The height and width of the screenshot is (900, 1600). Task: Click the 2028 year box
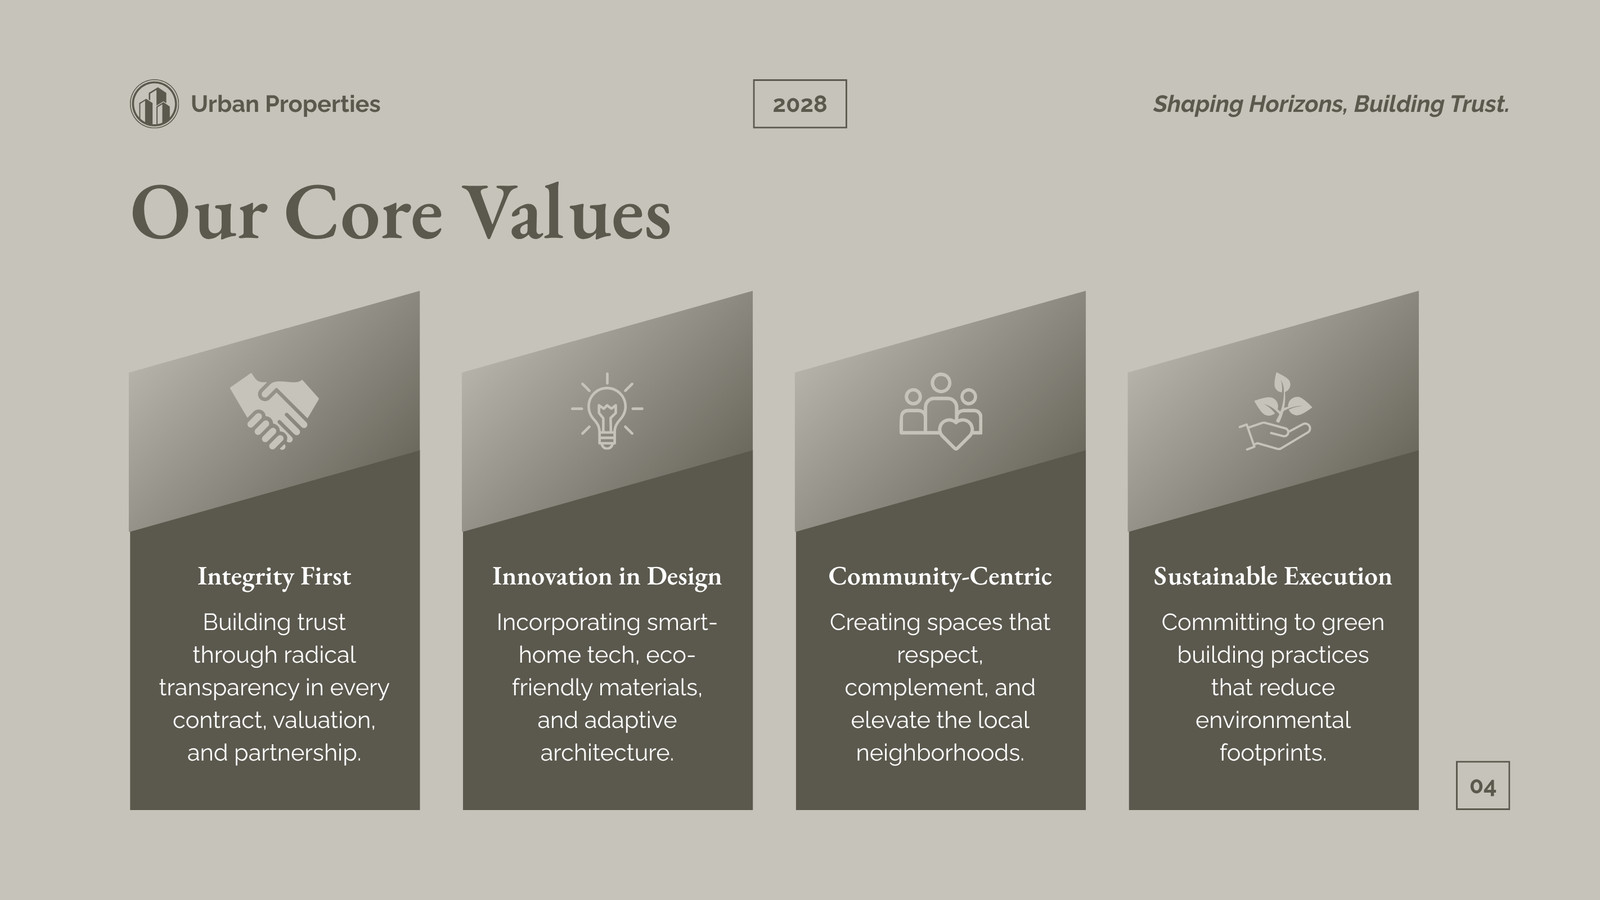tap(800, 104)
